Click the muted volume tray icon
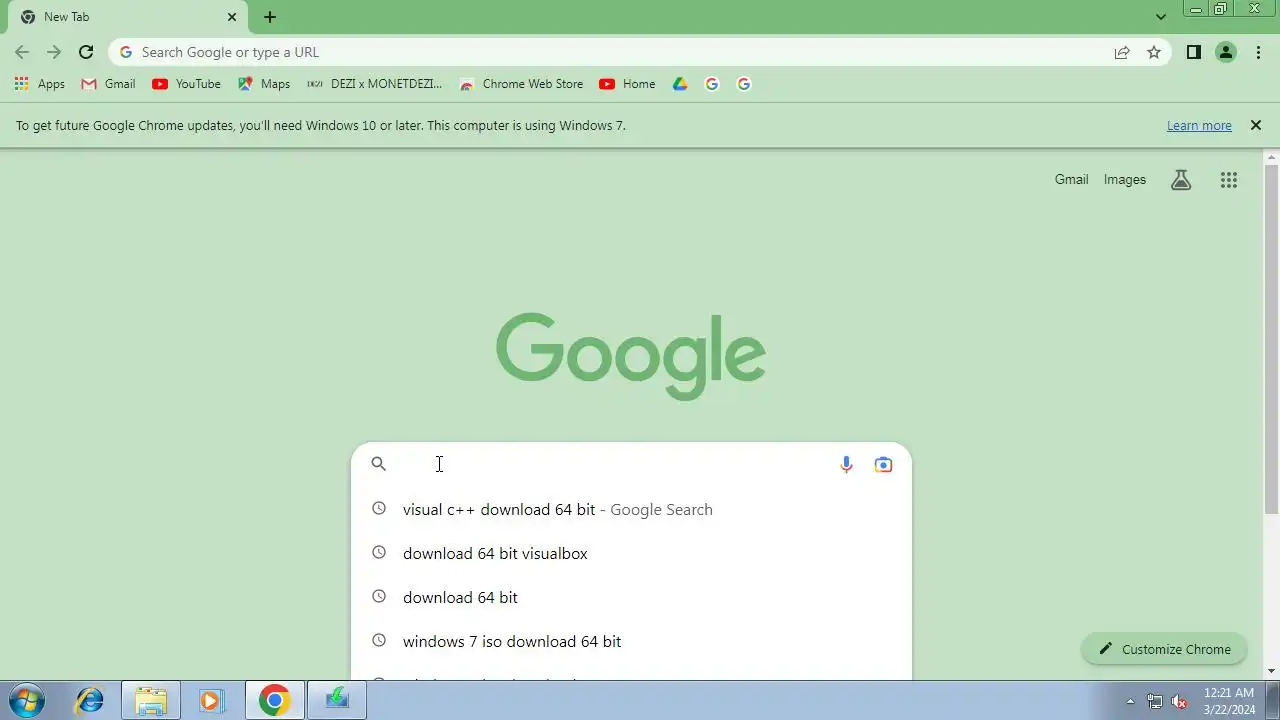 click(1179, 701)
